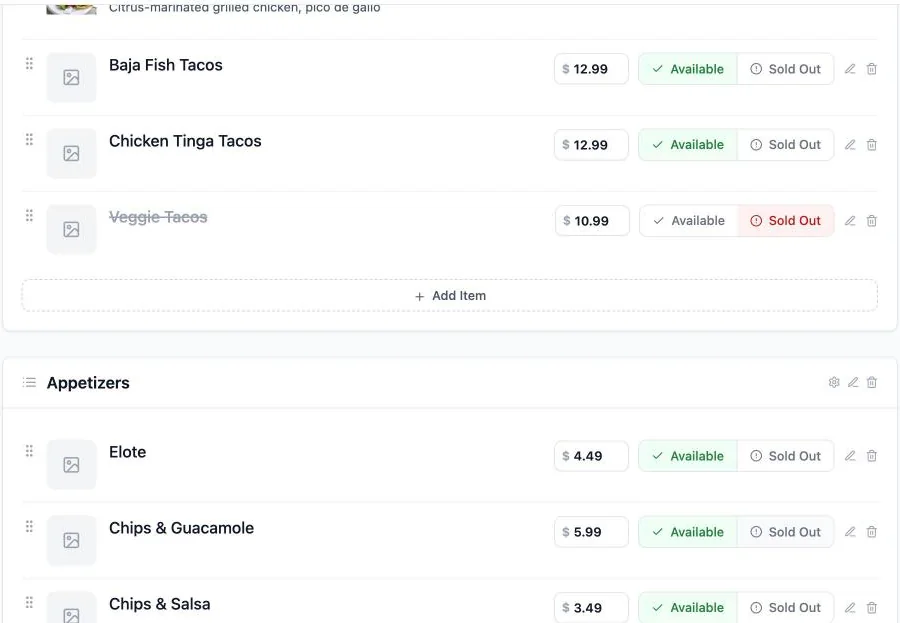Click the Elote price field
900x623 pixels.
591,456
